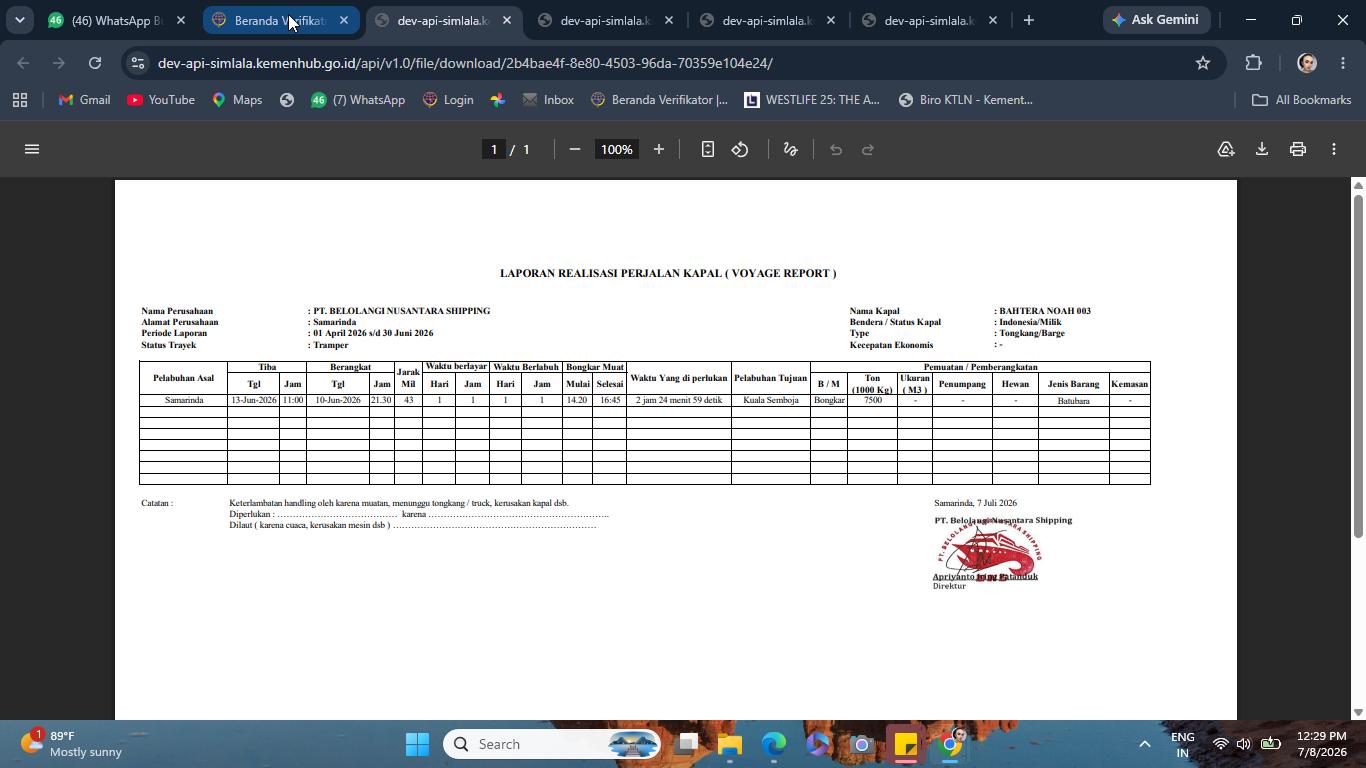Open the Gmail bookmark

85,100
